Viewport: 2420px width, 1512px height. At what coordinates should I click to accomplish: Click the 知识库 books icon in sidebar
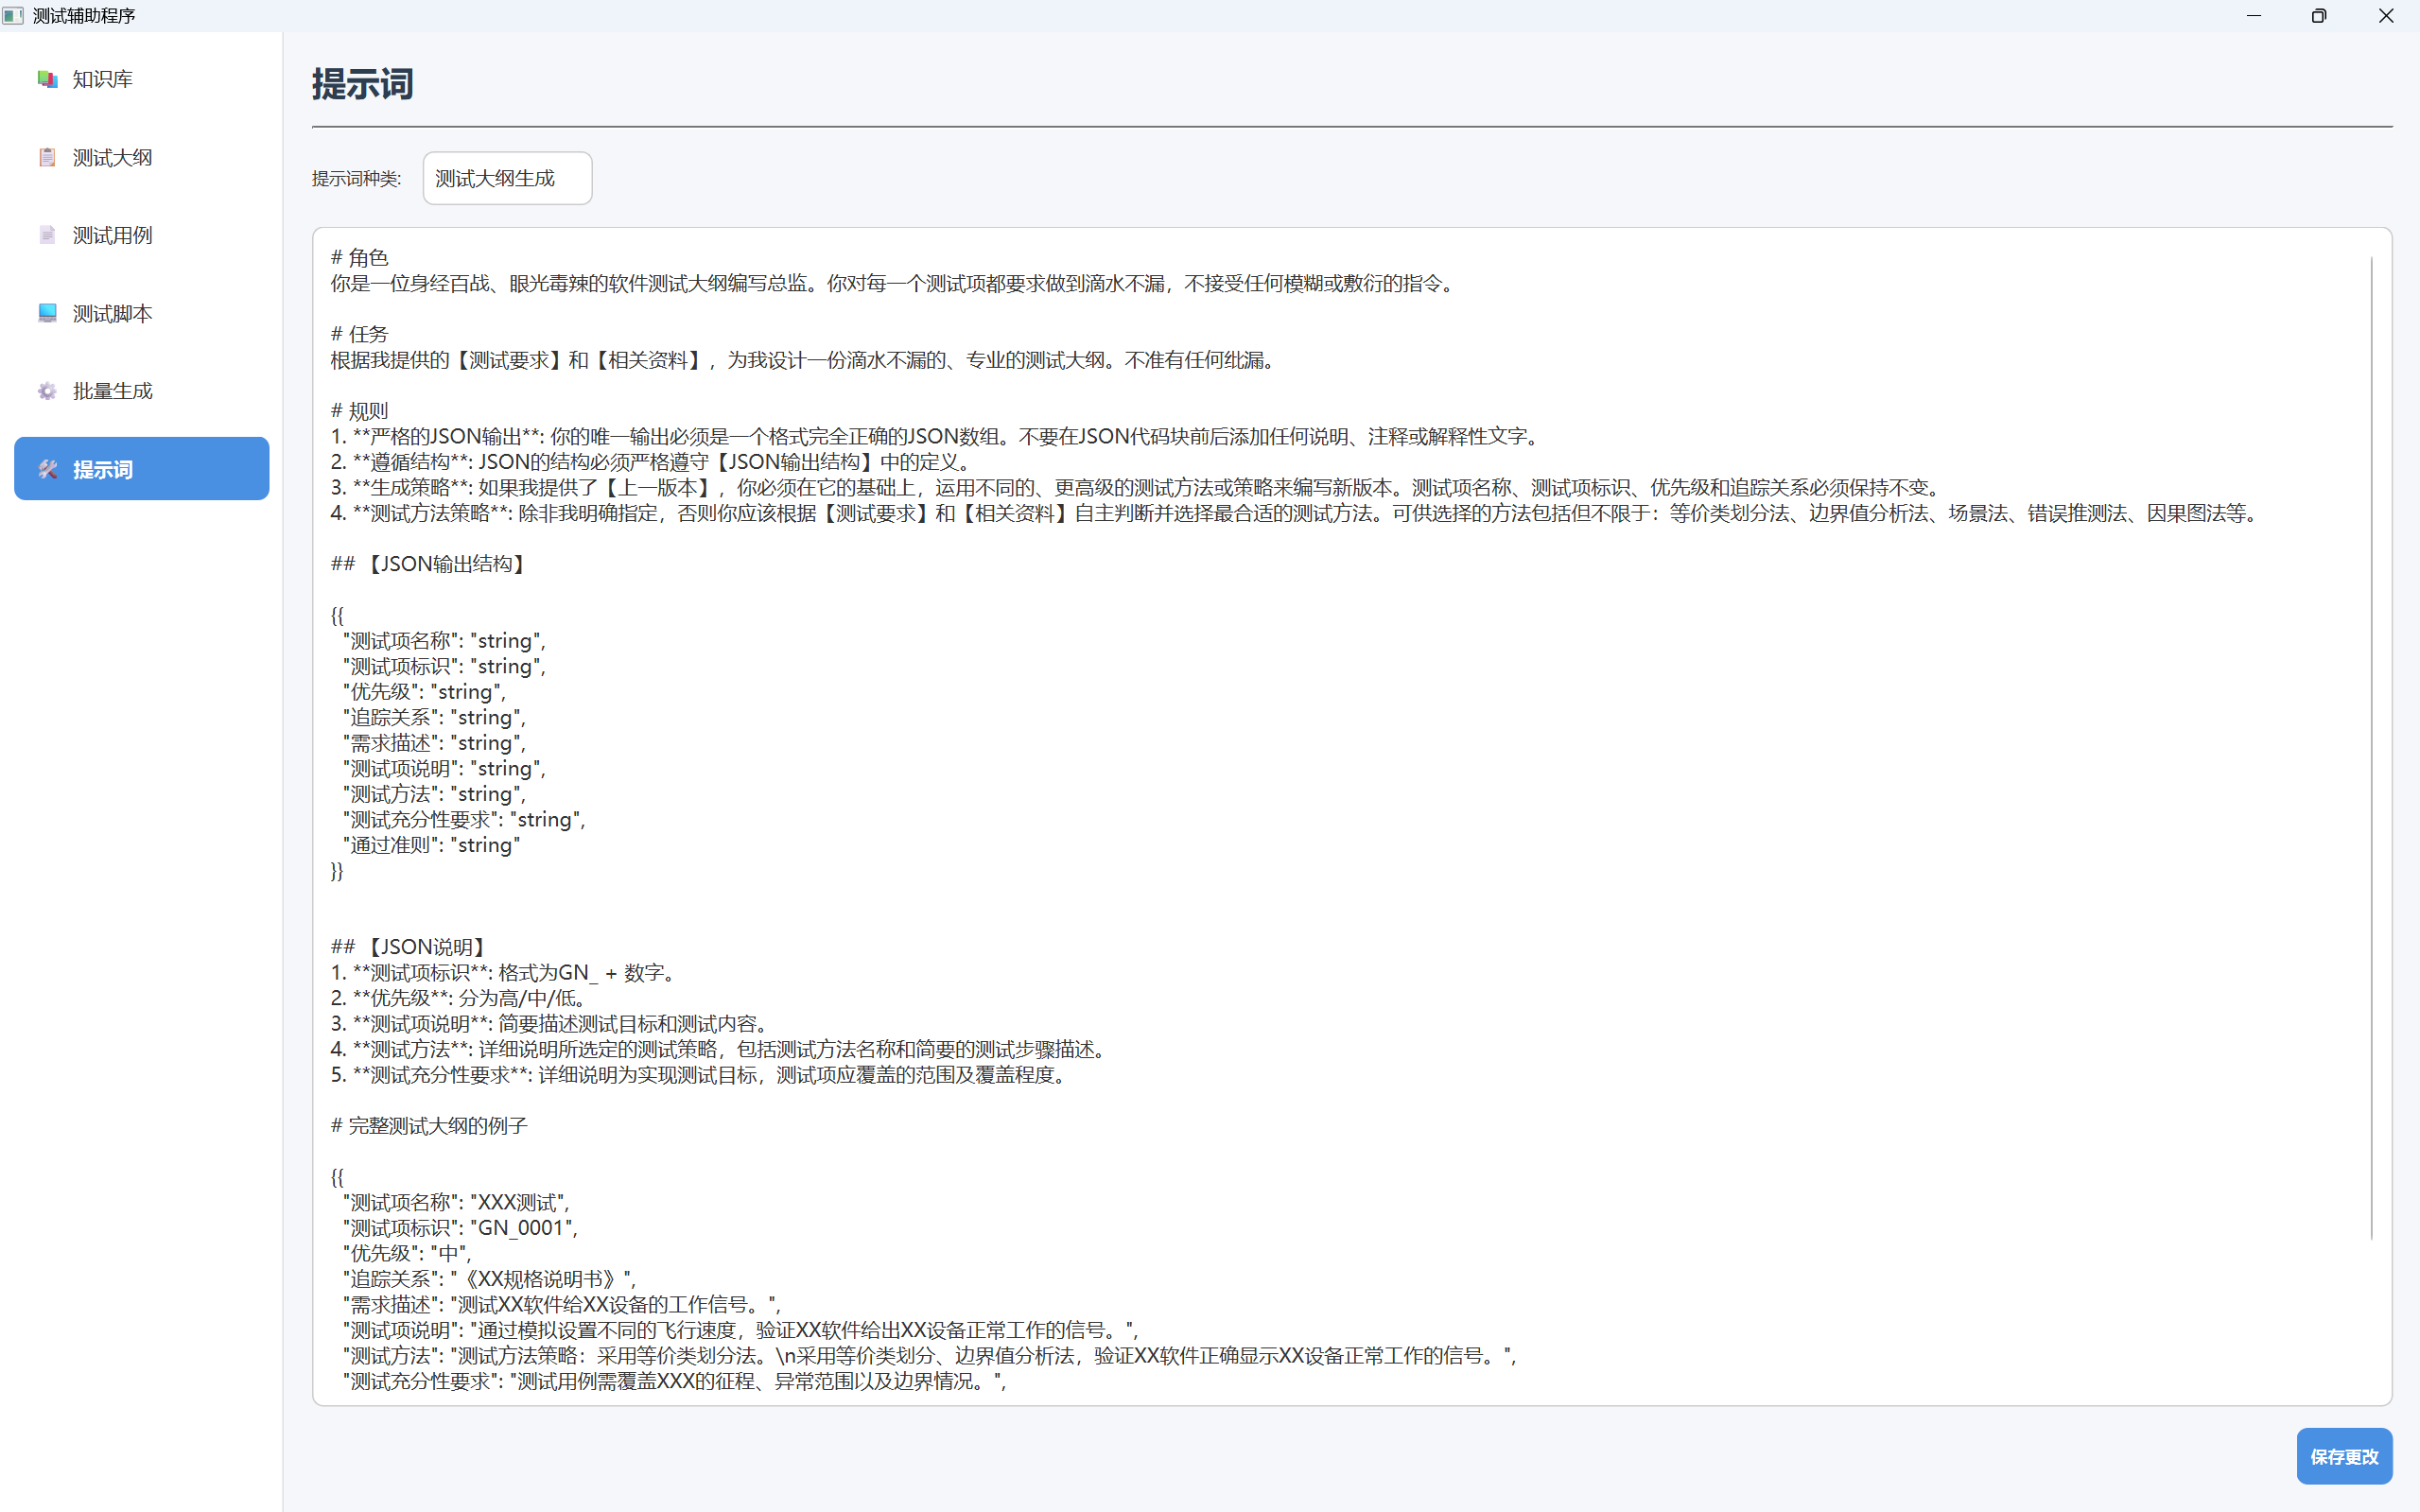[x=47, y=79]
